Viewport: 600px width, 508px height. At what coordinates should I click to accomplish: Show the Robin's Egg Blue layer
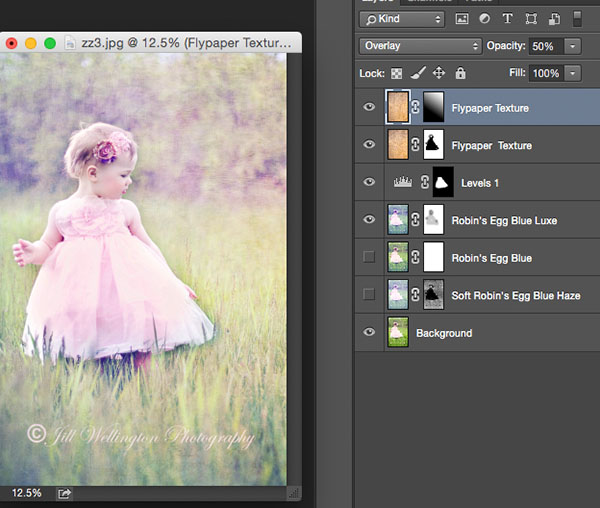(x=369, y=257)
